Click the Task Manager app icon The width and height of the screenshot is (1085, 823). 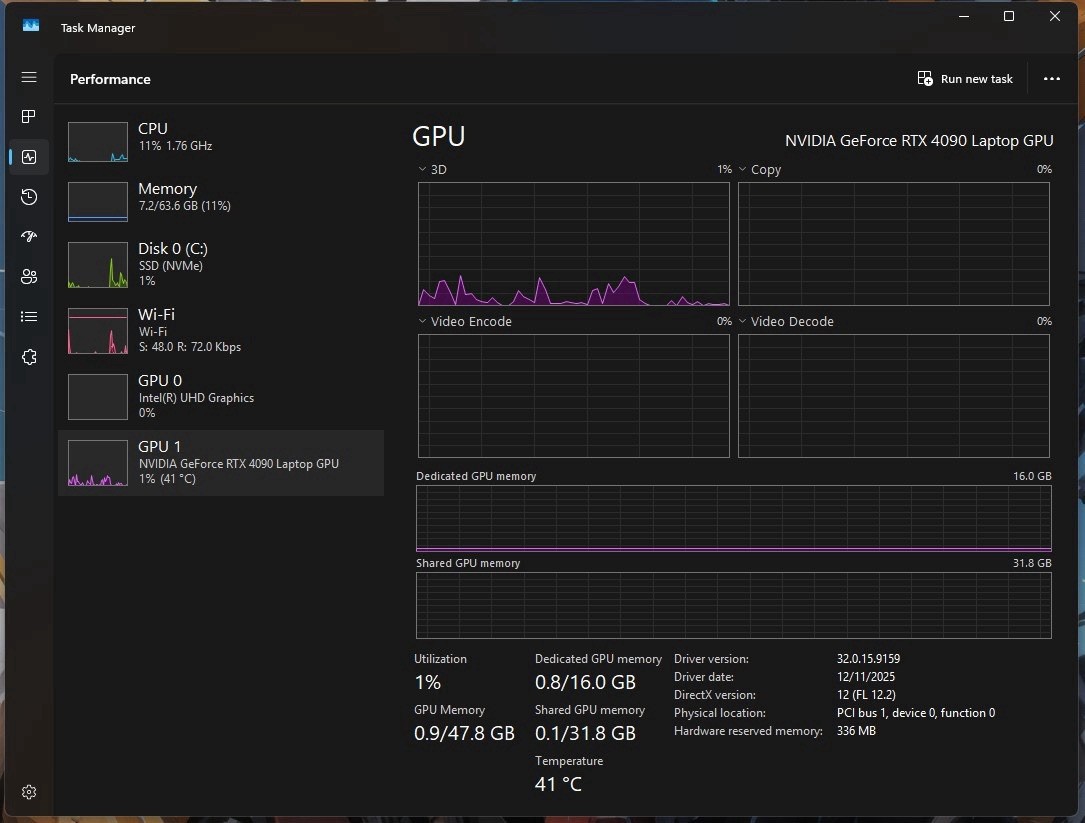point(30,26)
